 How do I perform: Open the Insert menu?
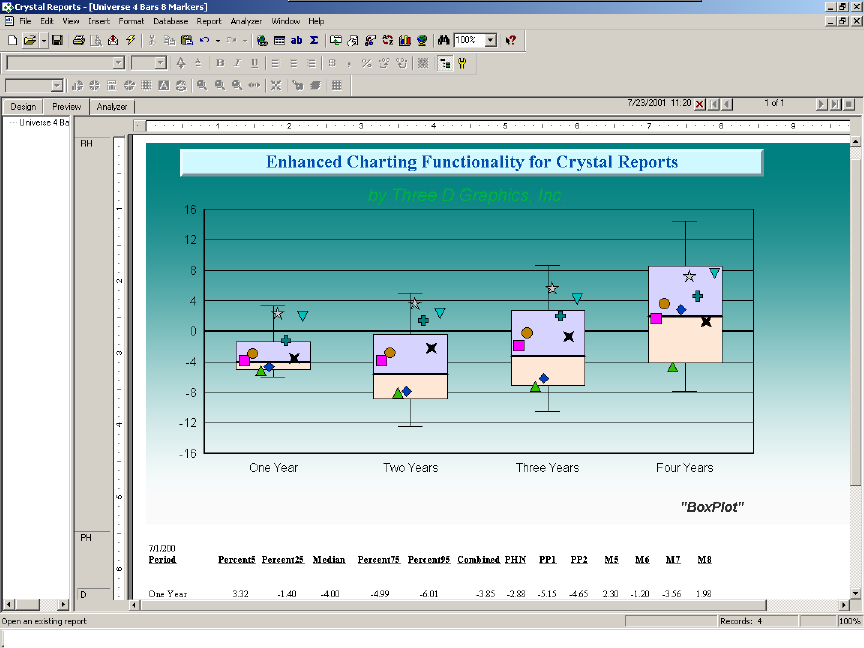[99, 21]
